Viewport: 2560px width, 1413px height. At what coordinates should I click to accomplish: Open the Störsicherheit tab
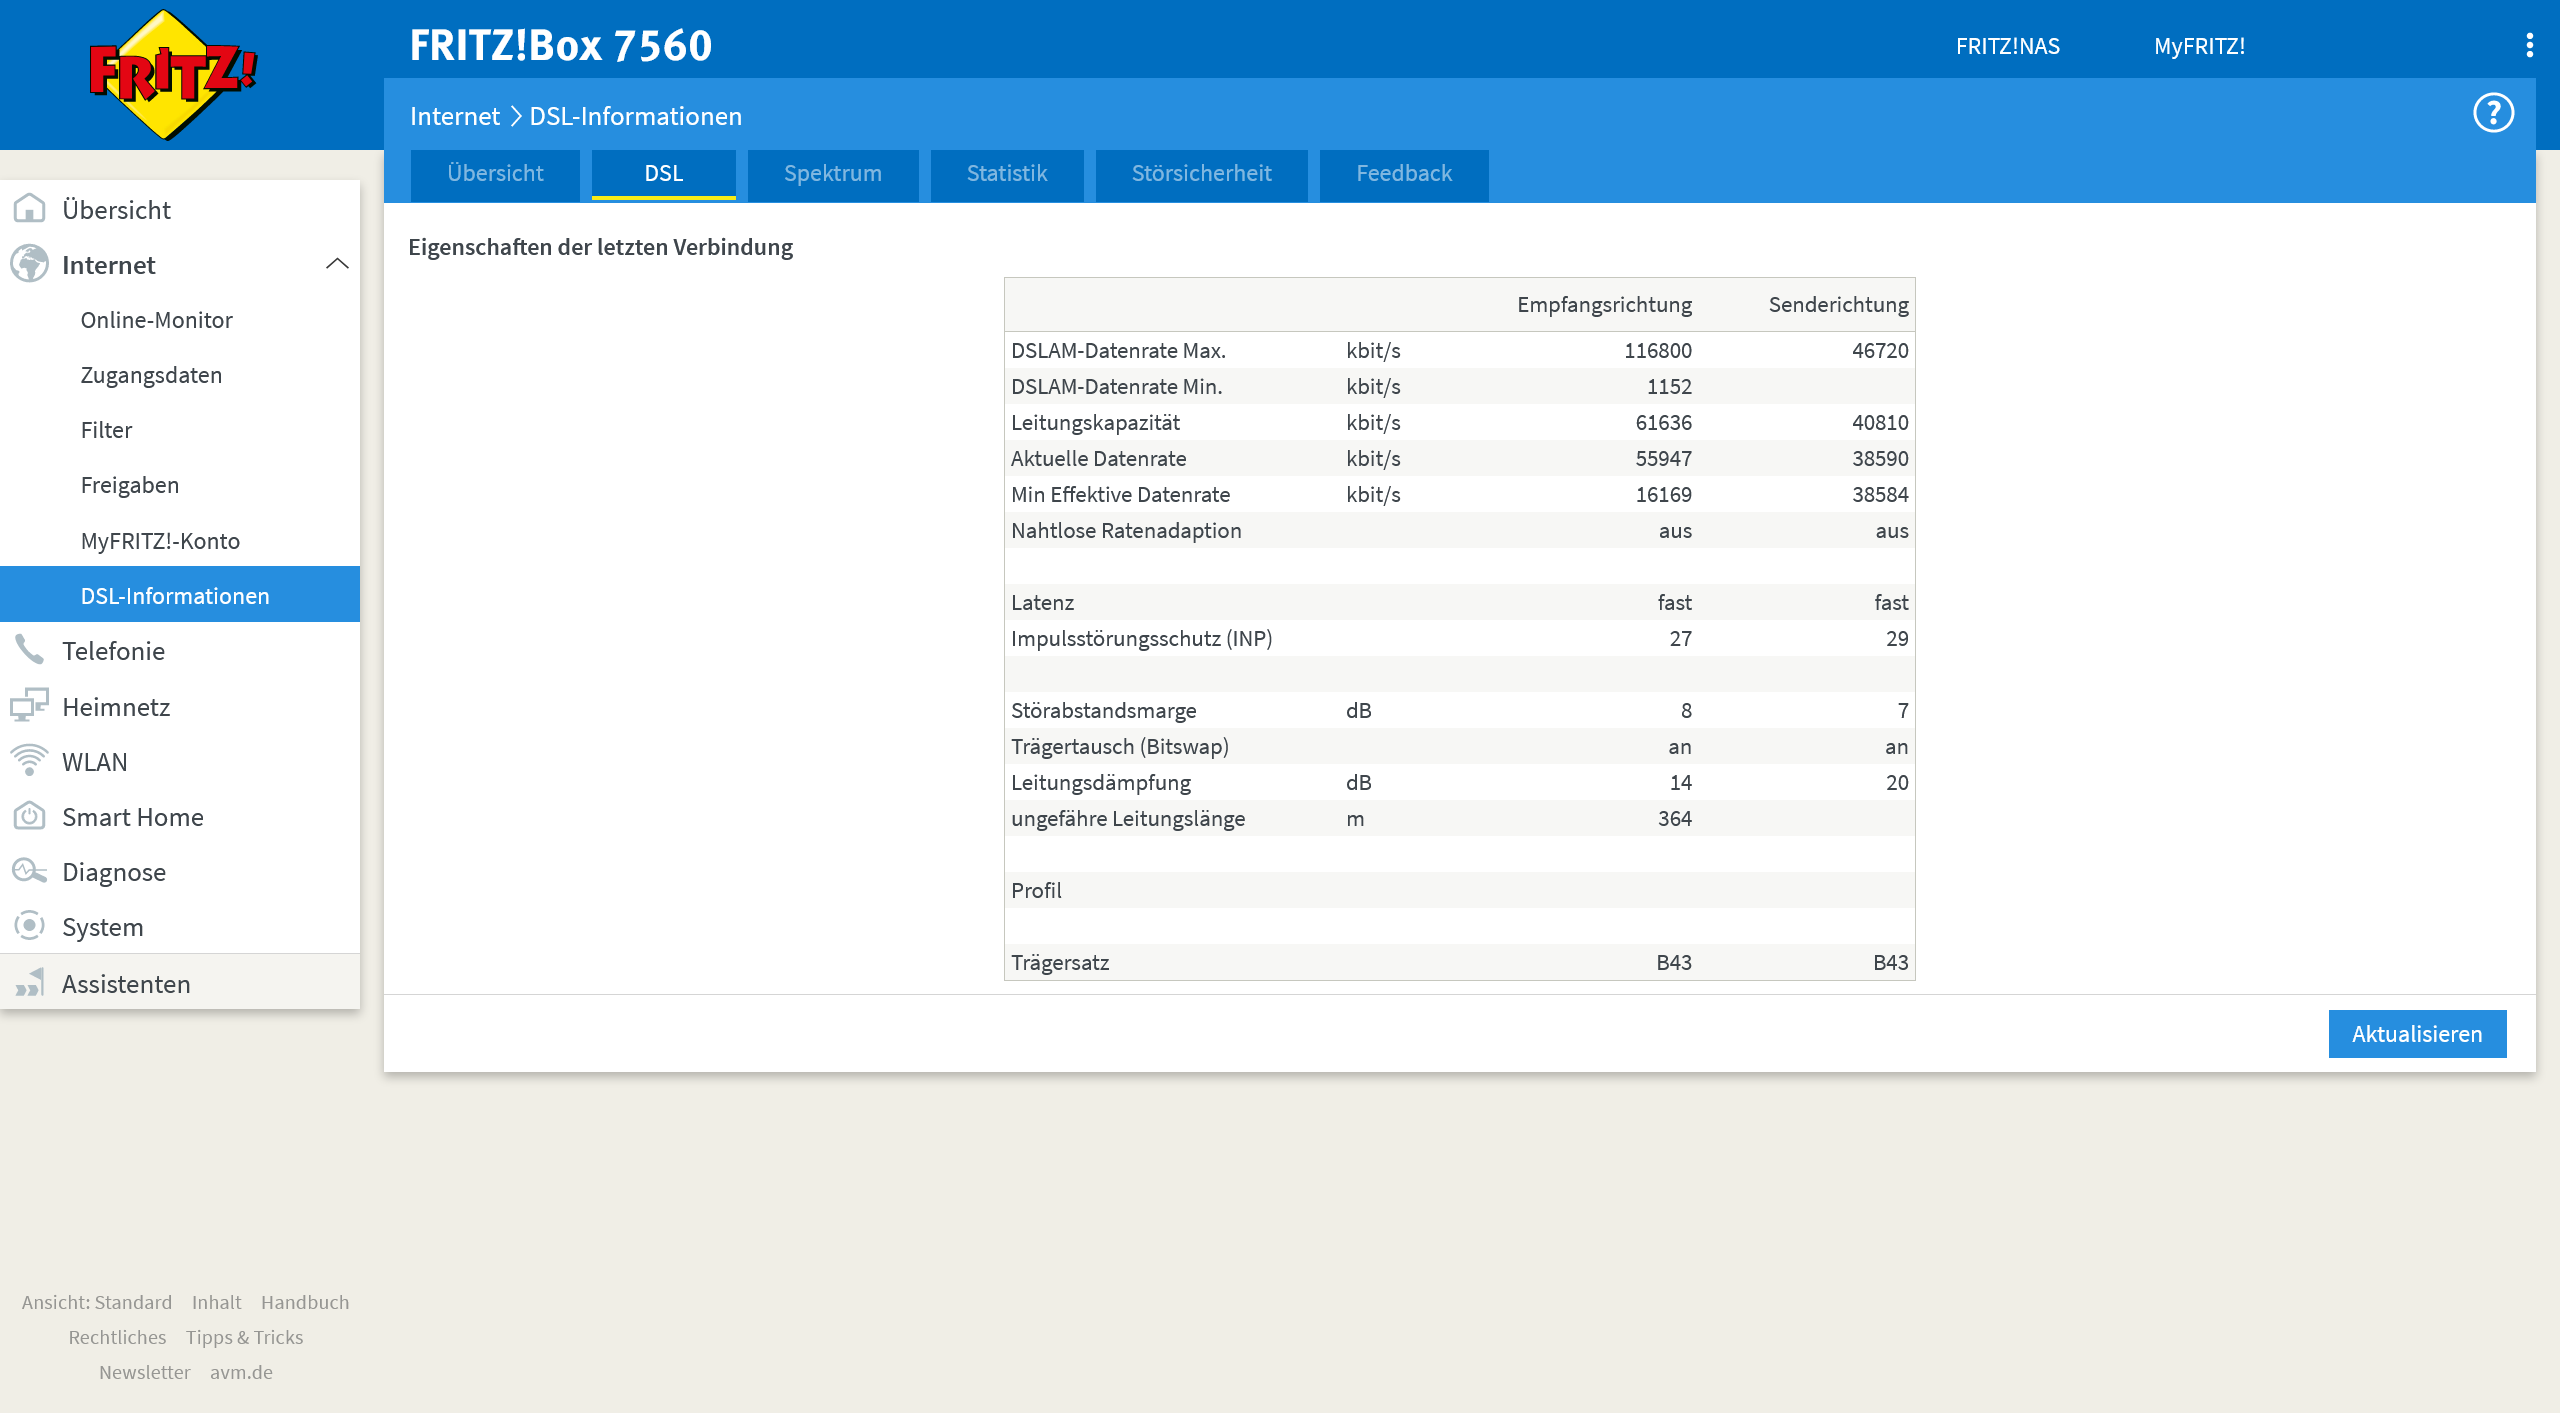[1201, 174]
